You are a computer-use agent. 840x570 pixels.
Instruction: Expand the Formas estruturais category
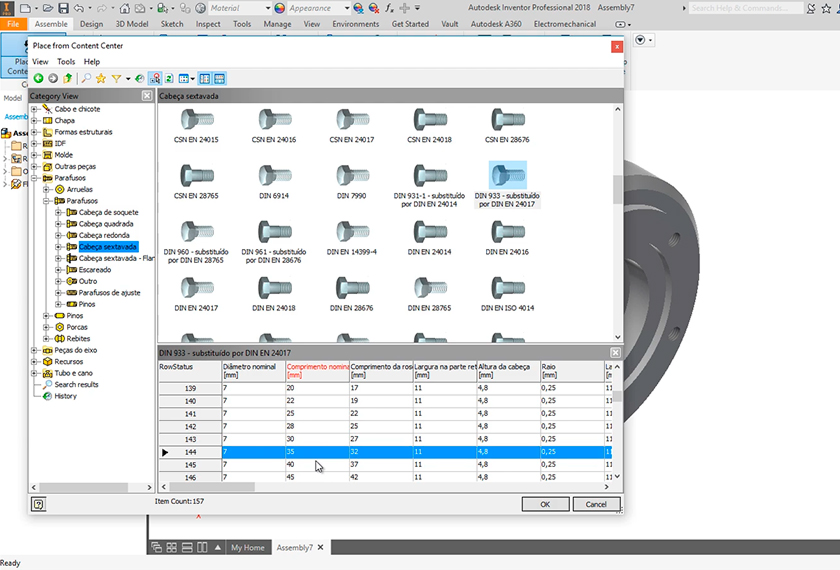[x=35, y=132]
